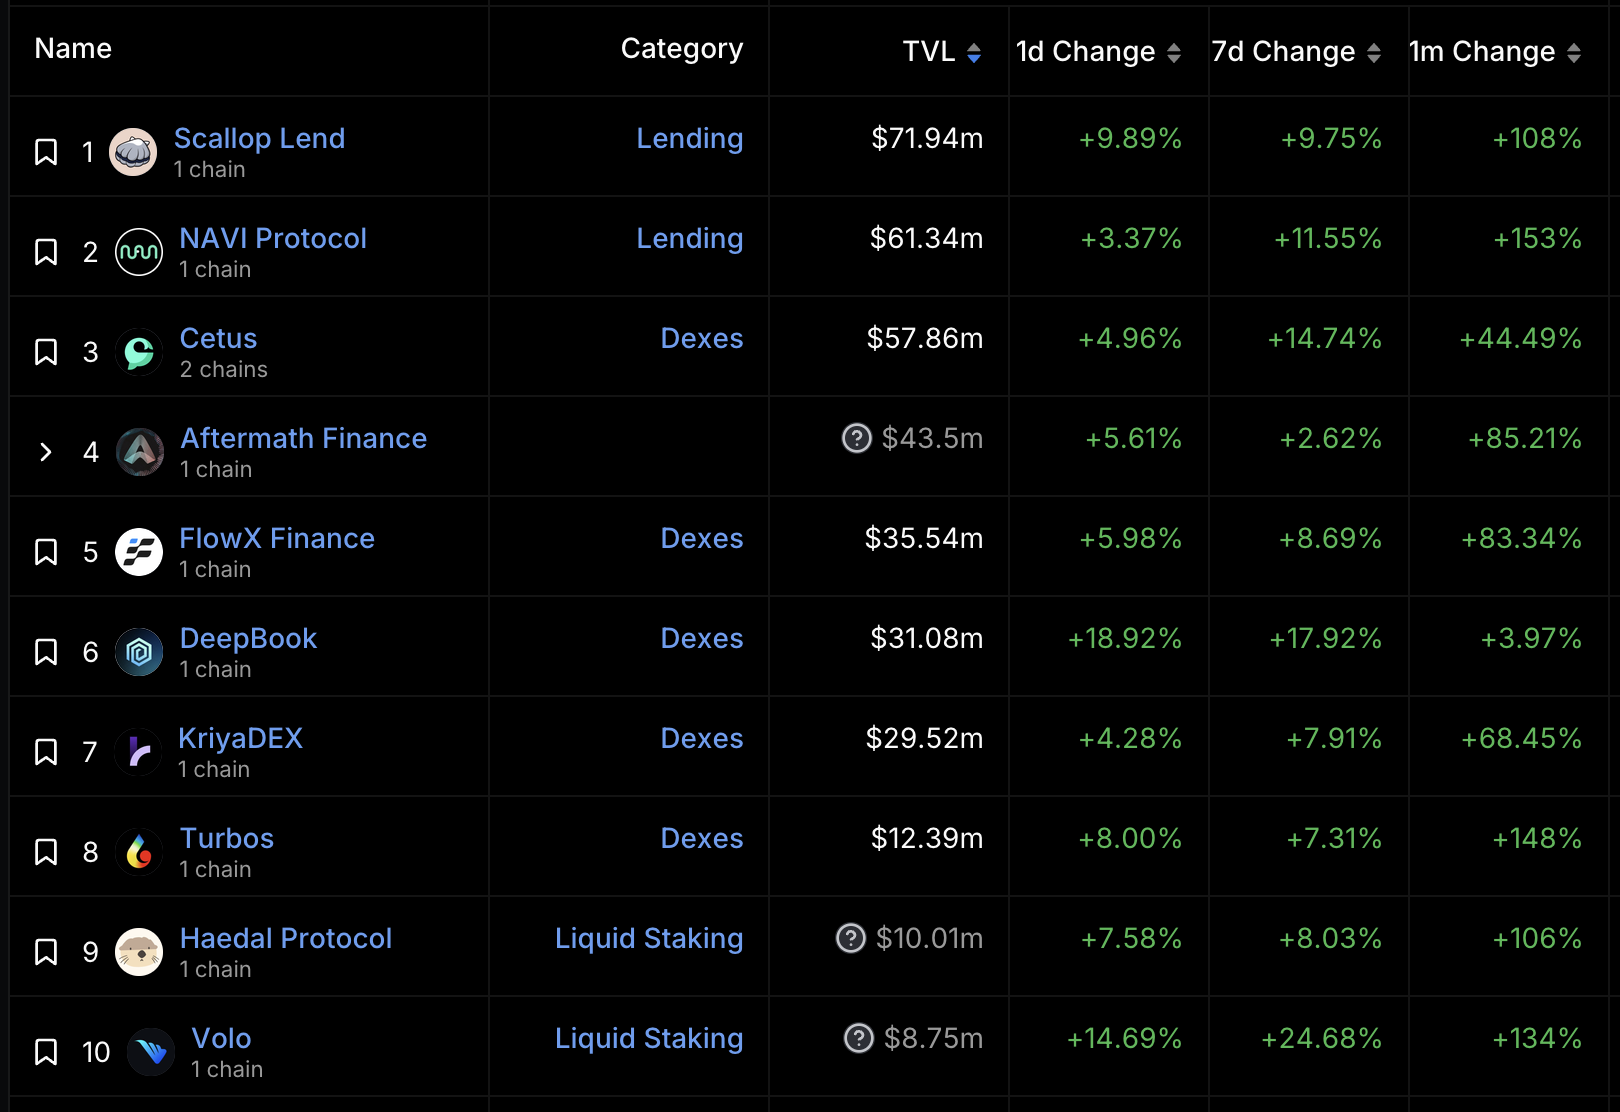
Task: Click the DeepBook hexagon logo icon
Action: [x=139, y=652]
